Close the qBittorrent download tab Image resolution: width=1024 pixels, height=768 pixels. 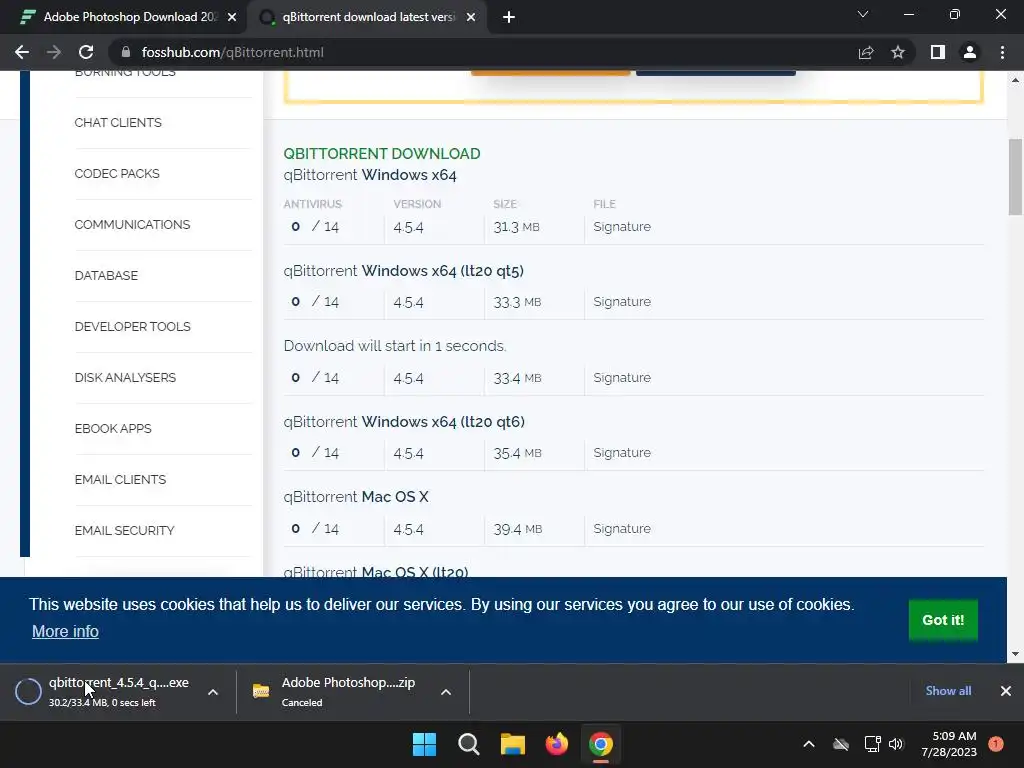(471, 17)
